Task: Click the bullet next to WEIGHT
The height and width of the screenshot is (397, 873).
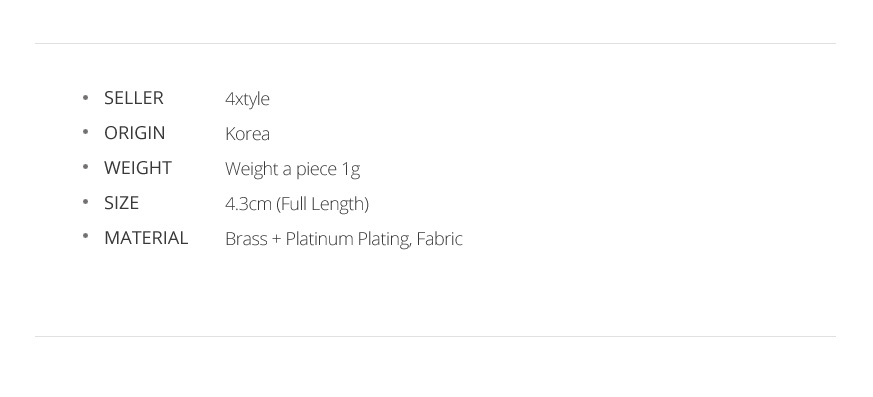Action: [85, 167]
